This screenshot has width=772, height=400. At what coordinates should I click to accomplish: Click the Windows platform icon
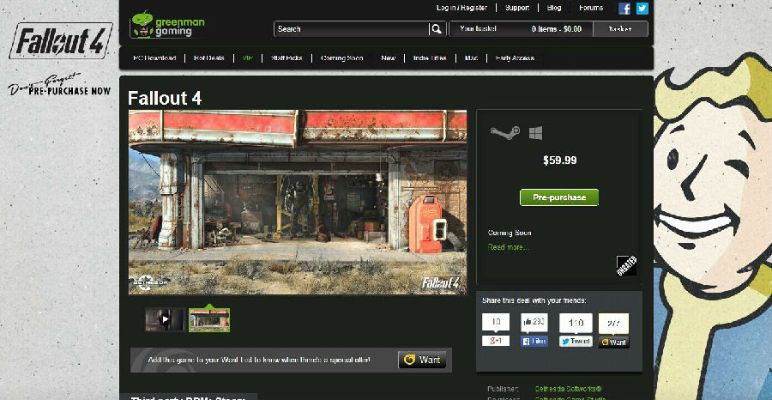[535, 133]
